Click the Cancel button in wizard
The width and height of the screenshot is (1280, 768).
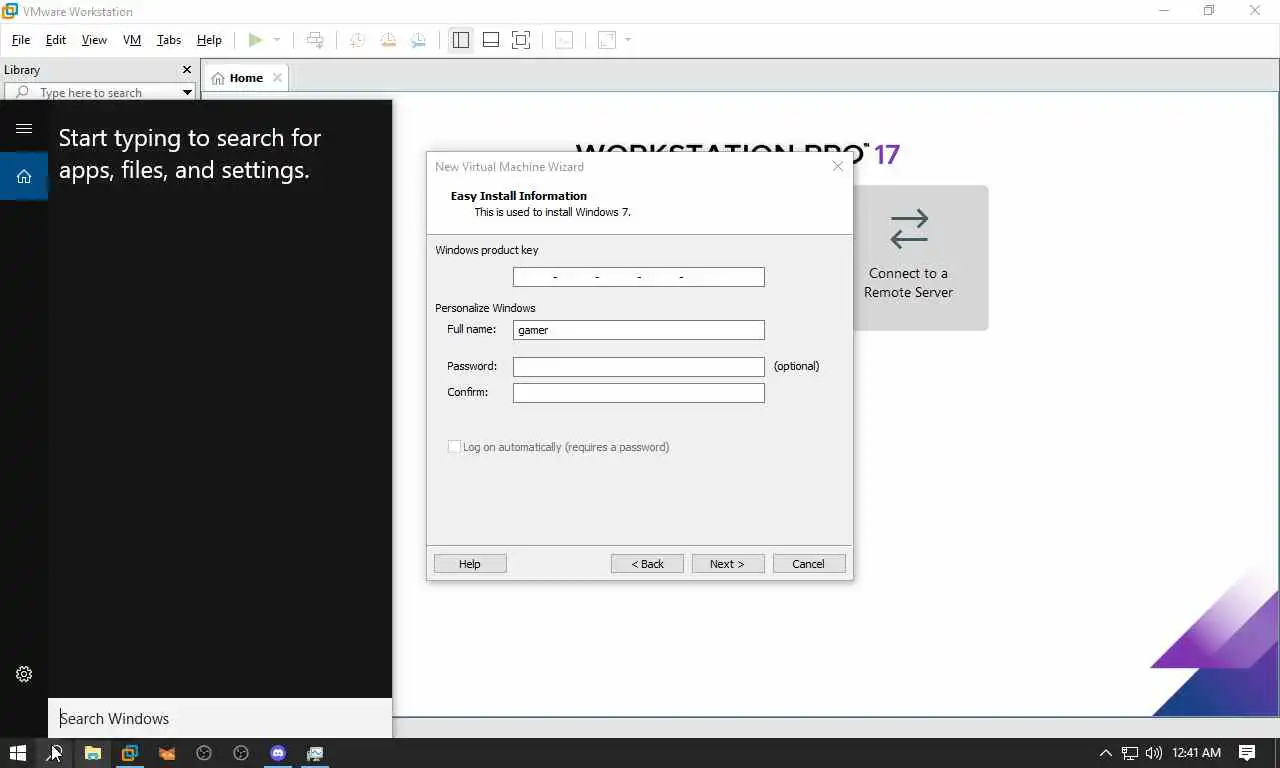click(x=809, y=564)
